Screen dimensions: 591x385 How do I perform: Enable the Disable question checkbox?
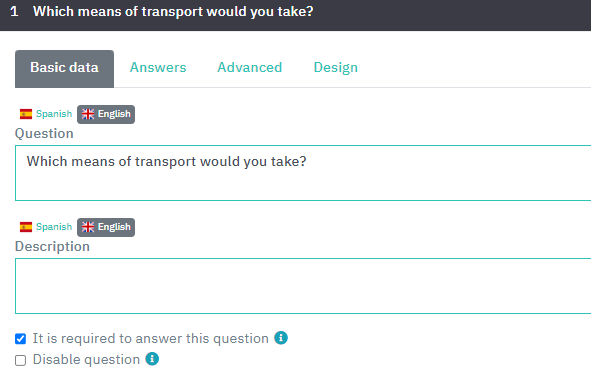[x=20, y=360]
